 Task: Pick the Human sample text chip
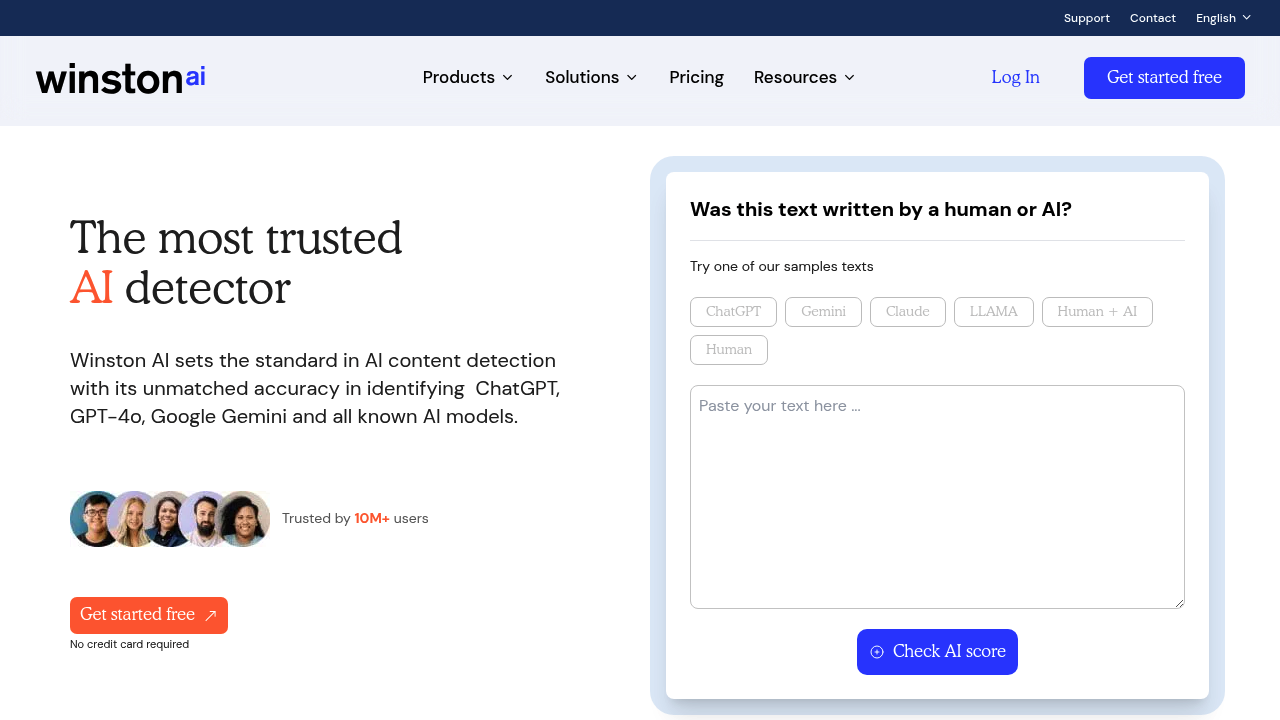pos(728,350)
